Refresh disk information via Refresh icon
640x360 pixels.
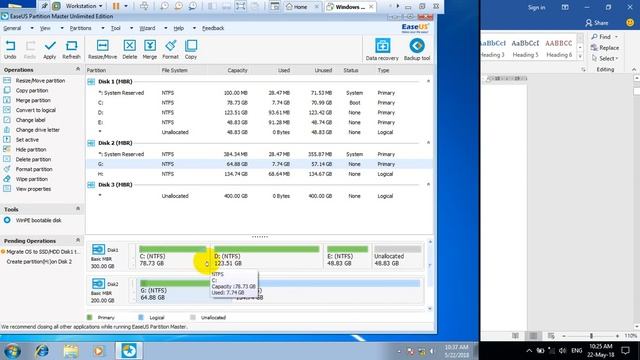pos(71,50)
